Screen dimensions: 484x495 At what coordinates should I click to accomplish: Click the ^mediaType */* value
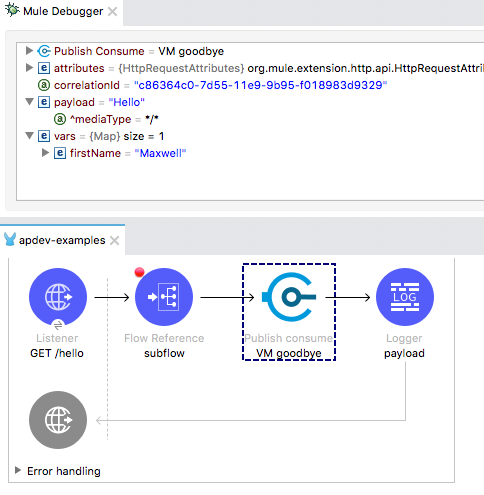pos(152,119)
